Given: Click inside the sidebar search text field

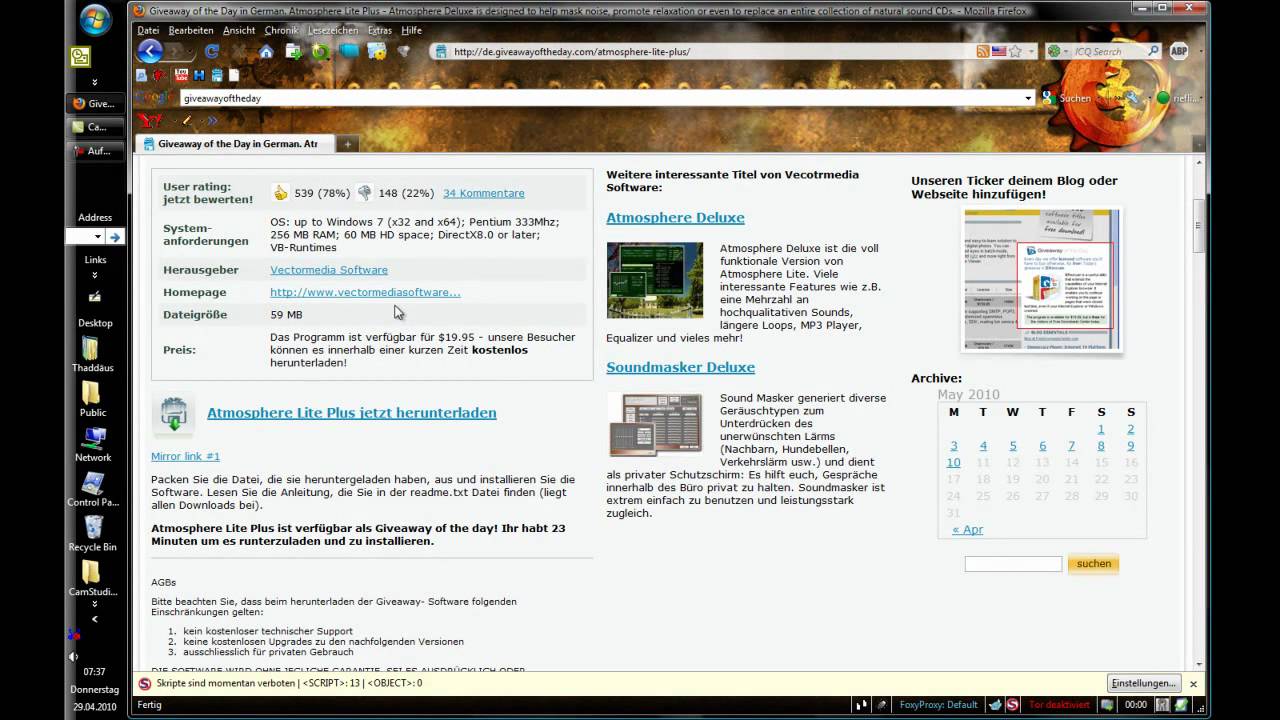Looking at the screenshot, I should point(1013,564).
